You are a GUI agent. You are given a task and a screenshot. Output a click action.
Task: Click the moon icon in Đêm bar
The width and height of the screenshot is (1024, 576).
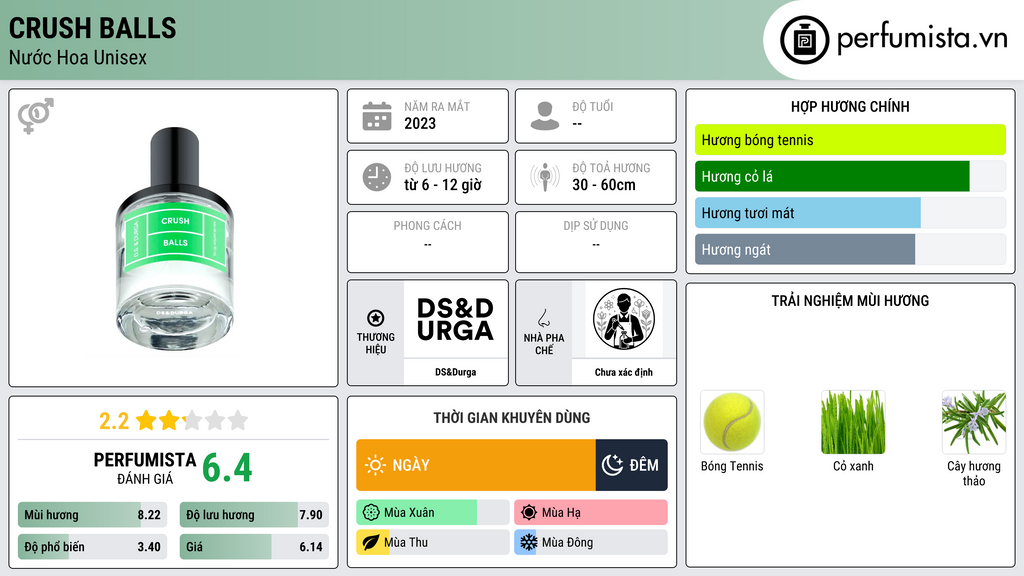tap(612, 465)
